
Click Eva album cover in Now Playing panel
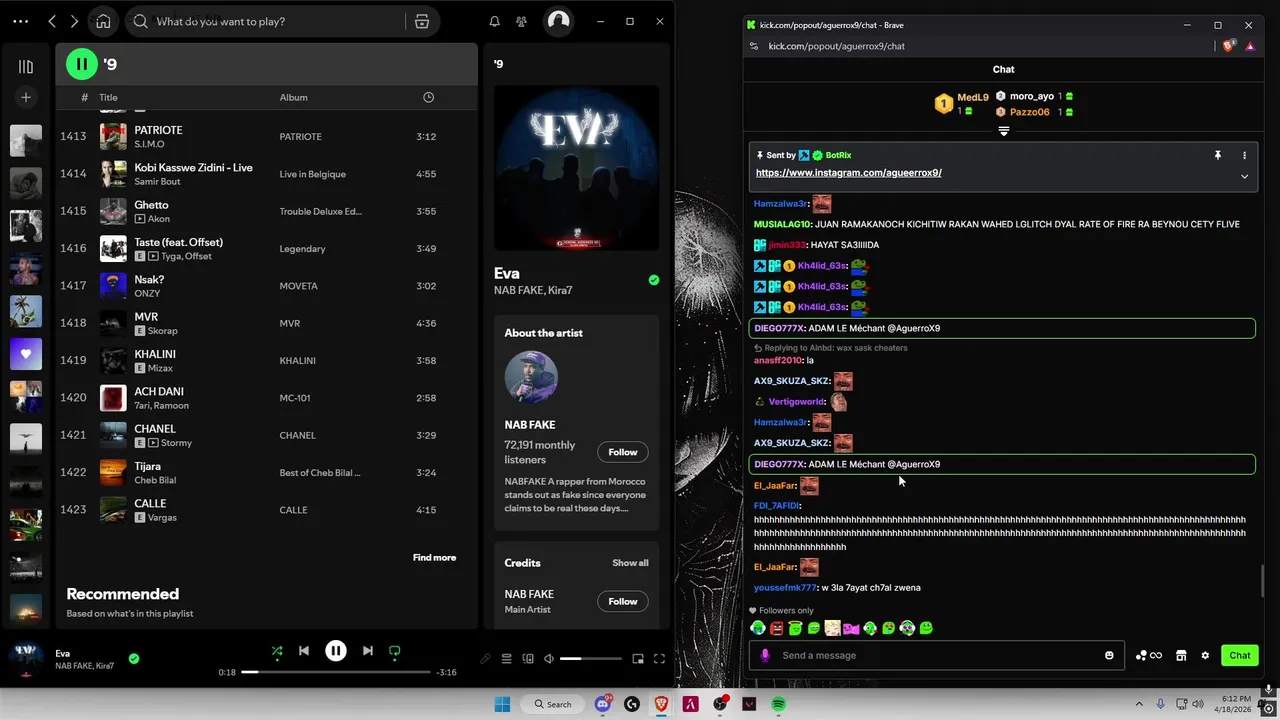576,168
